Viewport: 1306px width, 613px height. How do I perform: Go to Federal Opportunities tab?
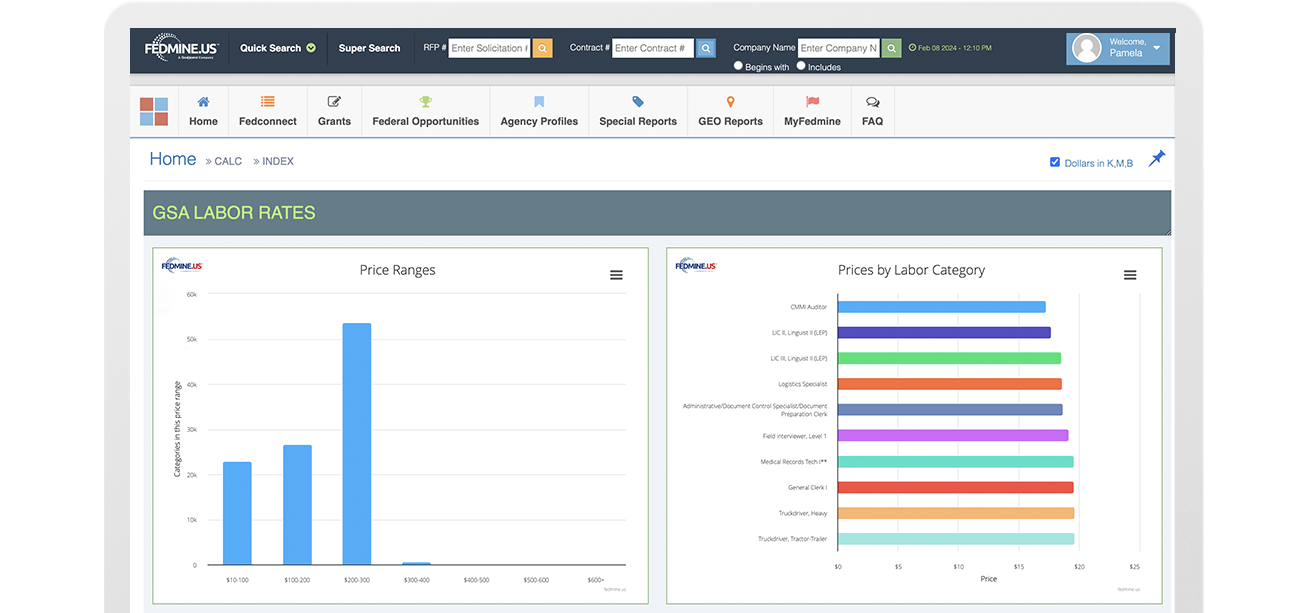(x=425, y=111)
